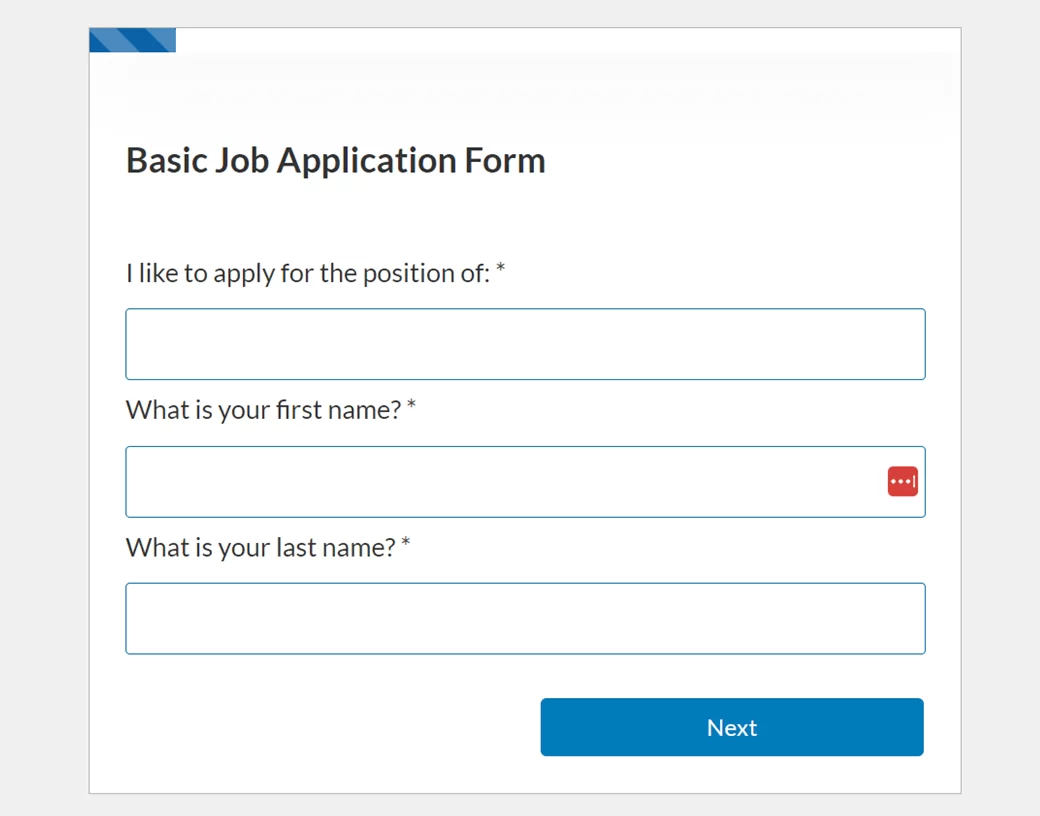Screen dimensions: 1040x816
Task: Click the required asterisk beside last name label
Action: pyautogui.click(x=406, y=546)
